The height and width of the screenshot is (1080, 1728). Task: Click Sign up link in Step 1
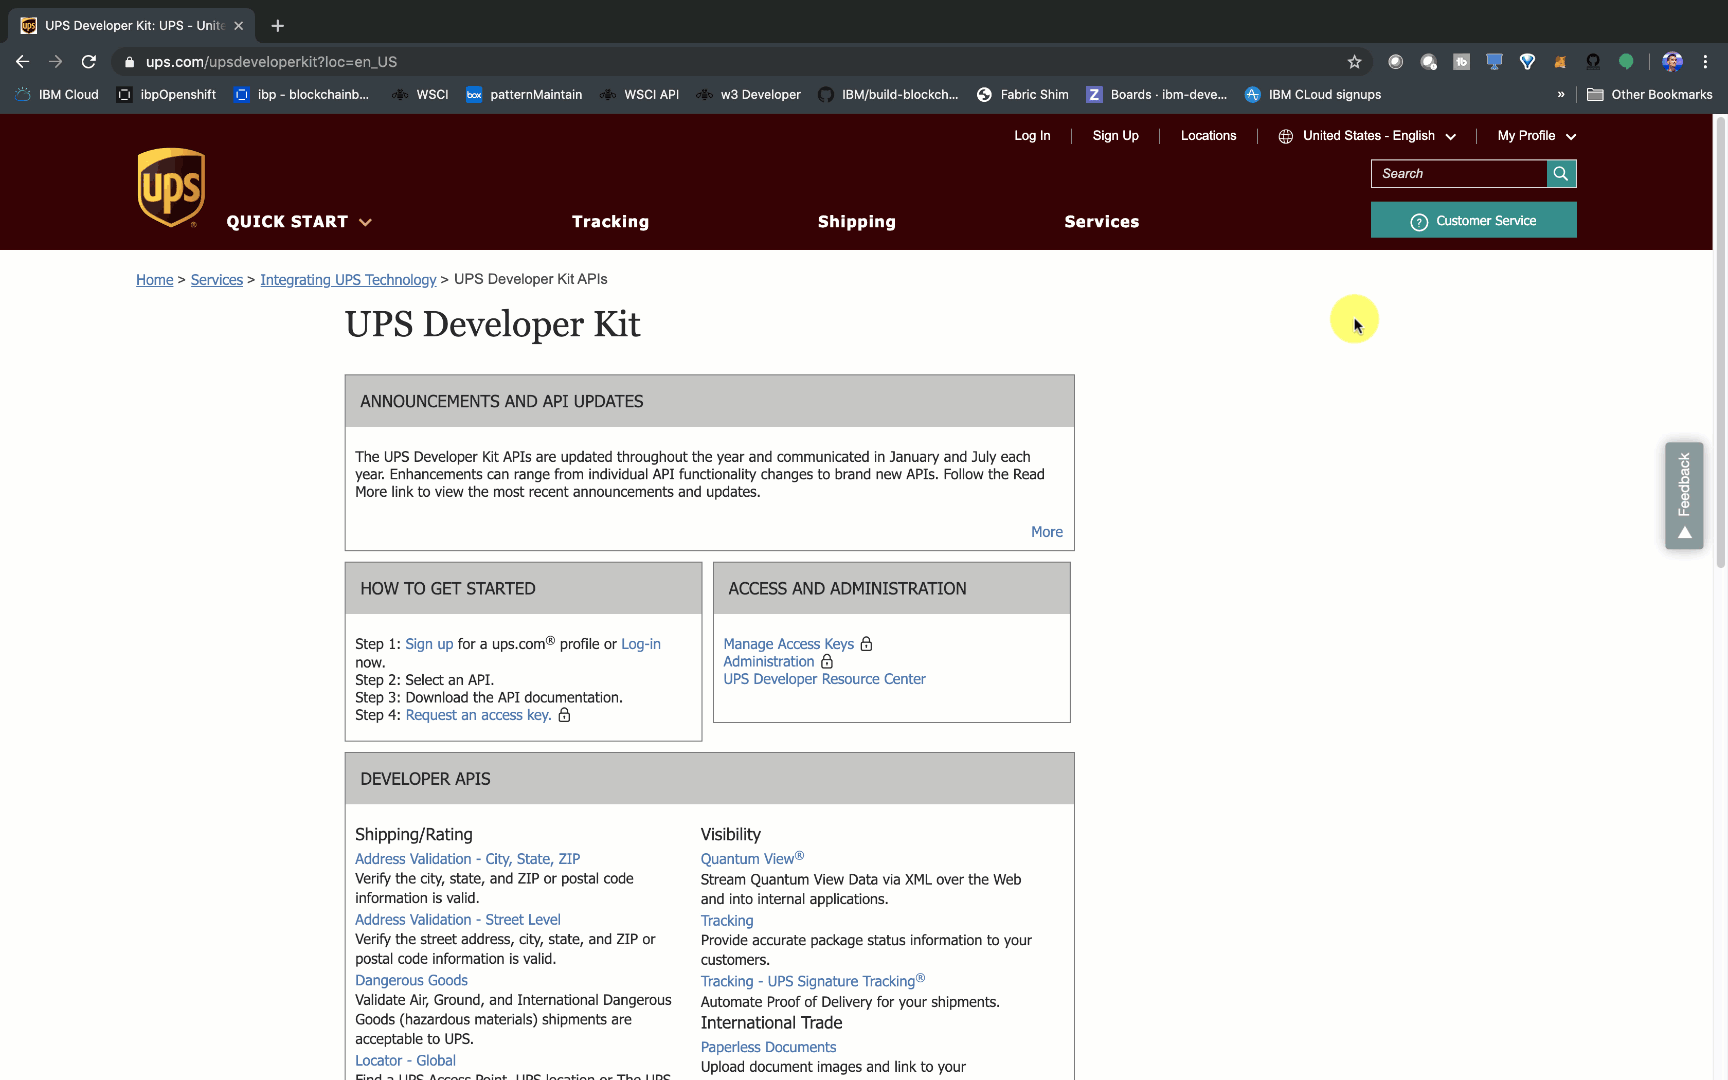pyautogui.click(x=429, y=644)
